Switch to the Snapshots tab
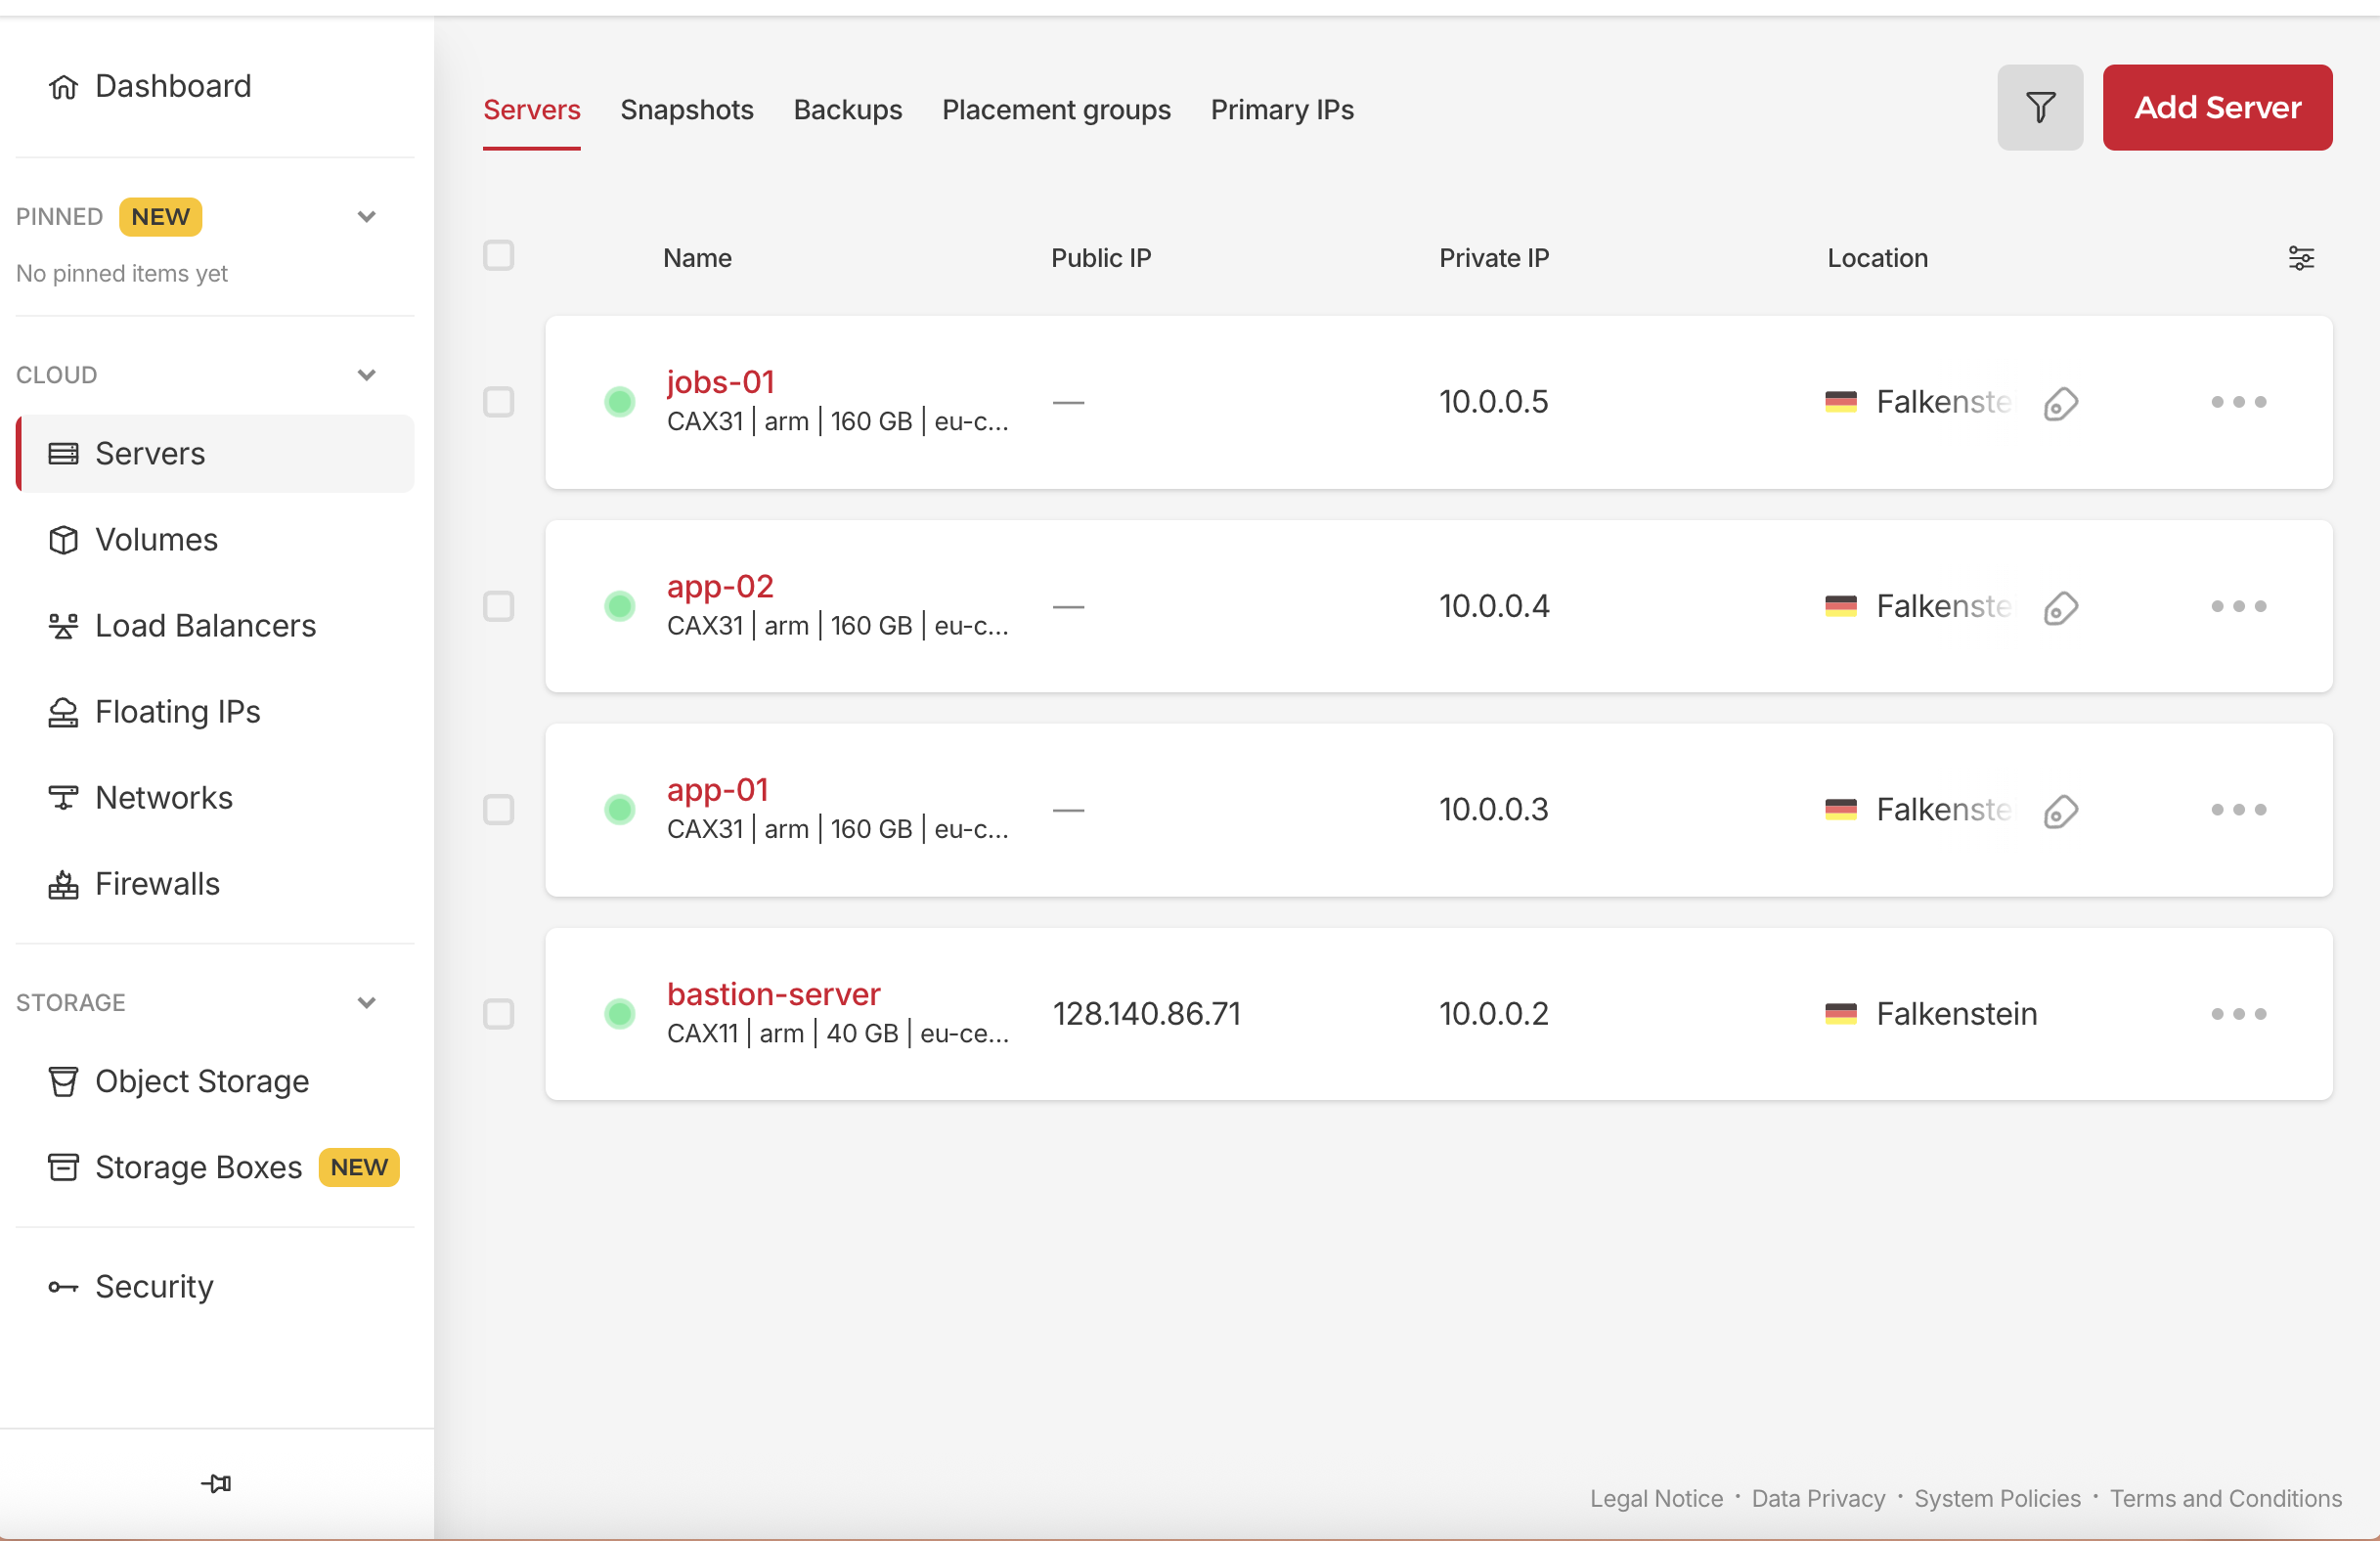Screen dimensions: 2380x1541 pyautogui.click(x=686, y=109)
